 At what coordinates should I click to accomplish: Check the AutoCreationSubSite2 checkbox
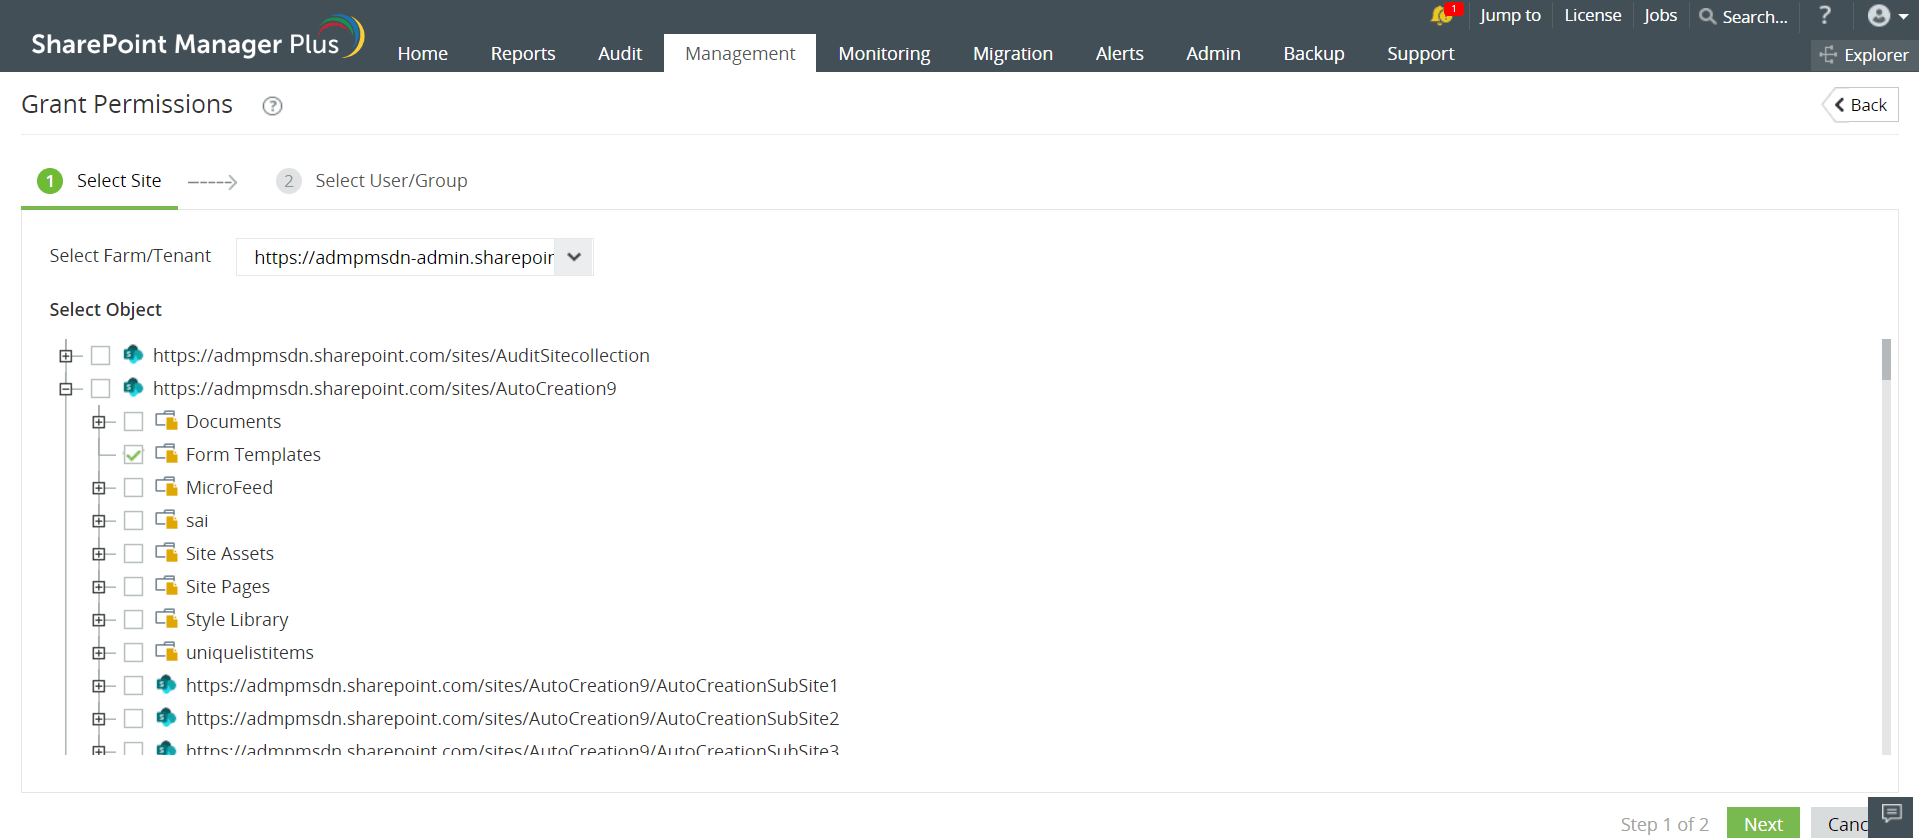(133, 718)
